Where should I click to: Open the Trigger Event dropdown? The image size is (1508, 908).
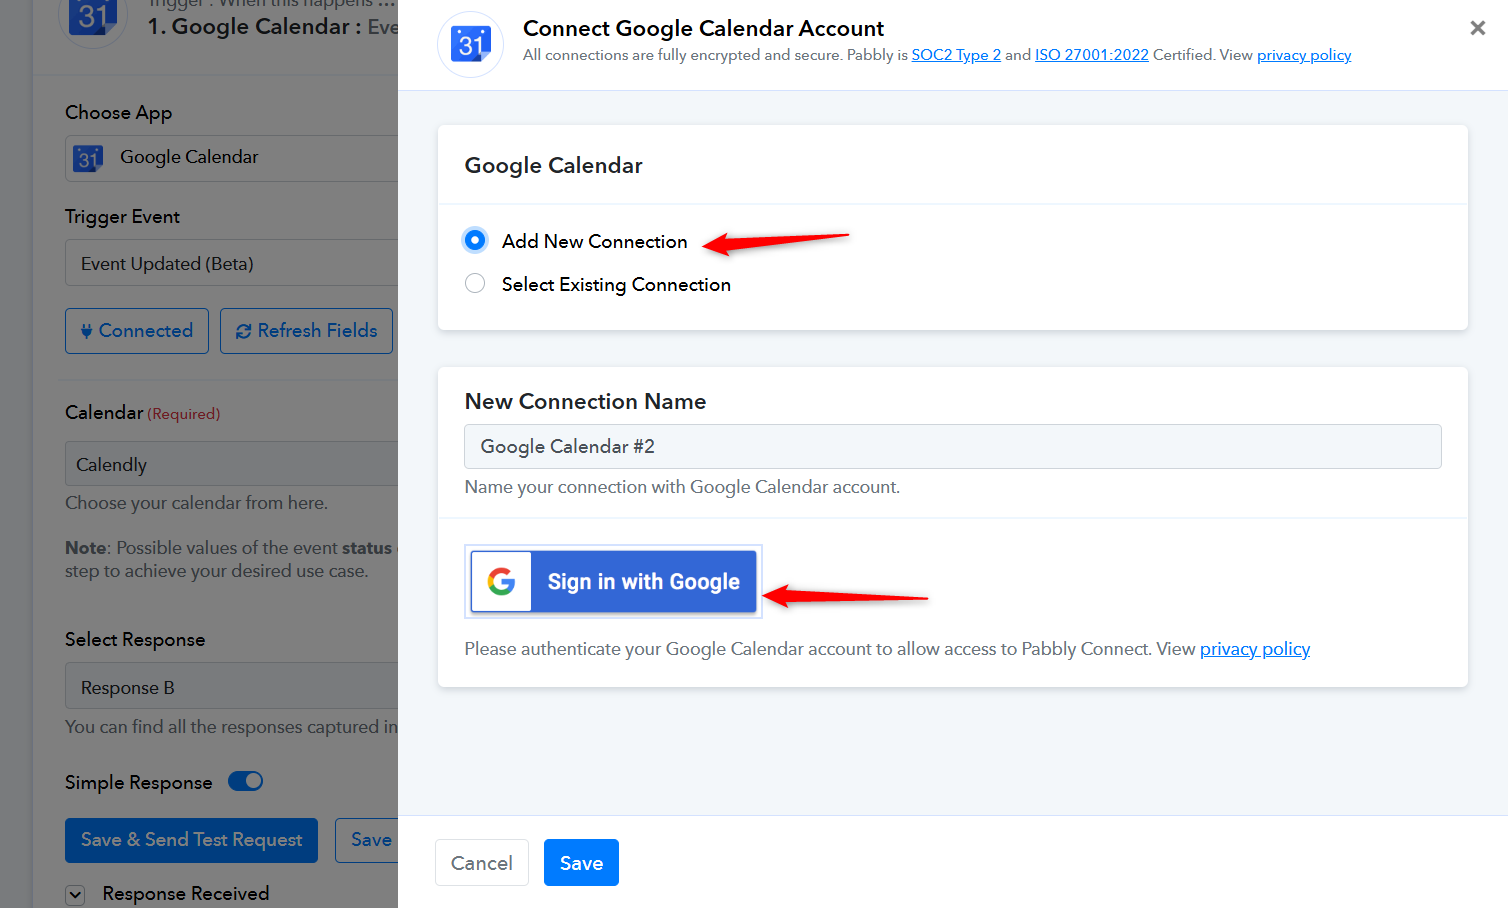[232, 263]
